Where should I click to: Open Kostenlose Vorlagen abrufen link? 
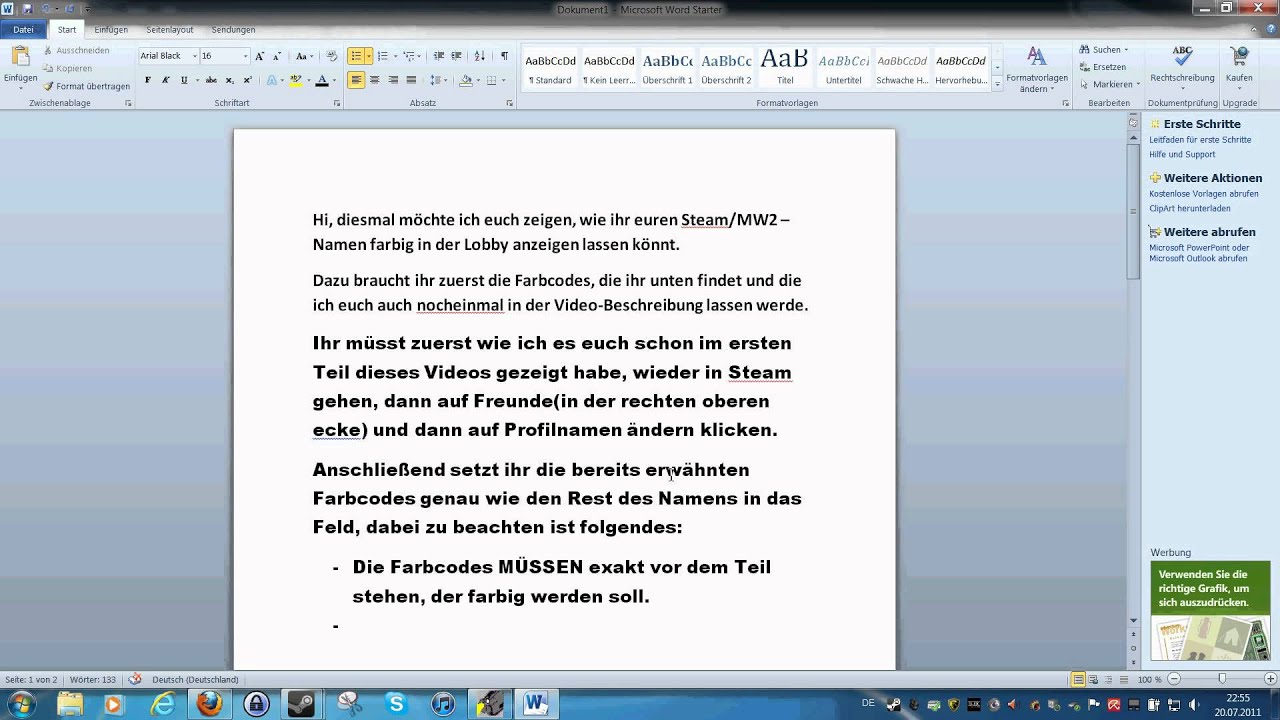[1204, 194]
